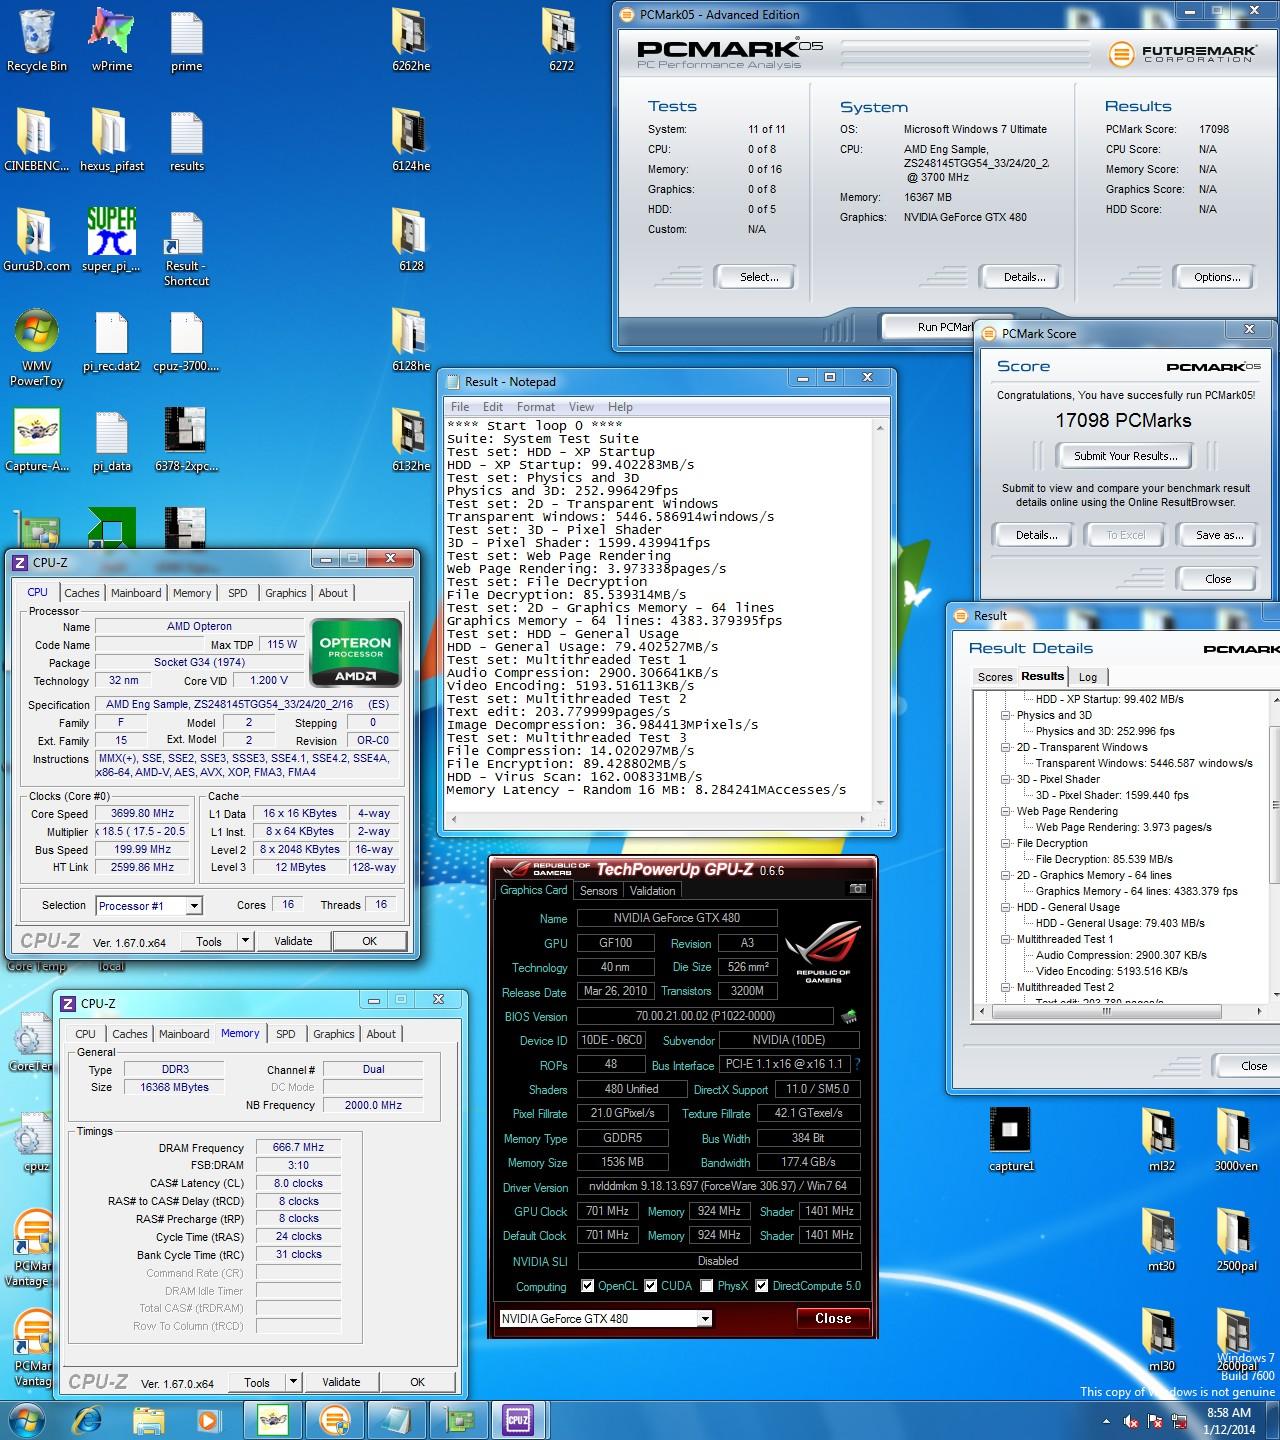The height and width of the screenshot is (1440, 1280).
Task: Switch to the SPD tab in CPU-Z Memory window
Action: (x=286, y=1034)
